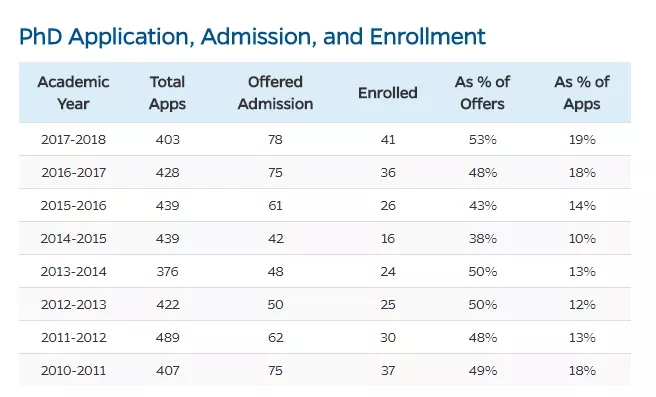Click the 53% of offers value
Viewport: 656px width, 397px height.
(483, 139)
